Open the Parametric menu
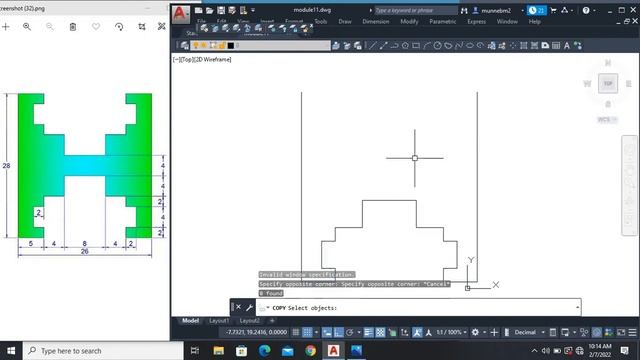Viewport: 640px width, 360px height. (442, 22)
